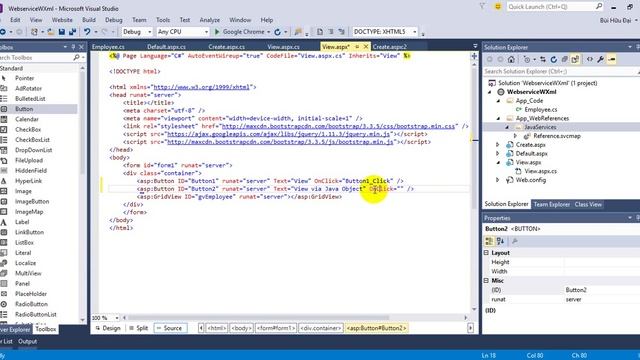Refresh the Solution Explorer
This screenshot has width=640, height=360.
pyautogui.click(x=553, y=60)
